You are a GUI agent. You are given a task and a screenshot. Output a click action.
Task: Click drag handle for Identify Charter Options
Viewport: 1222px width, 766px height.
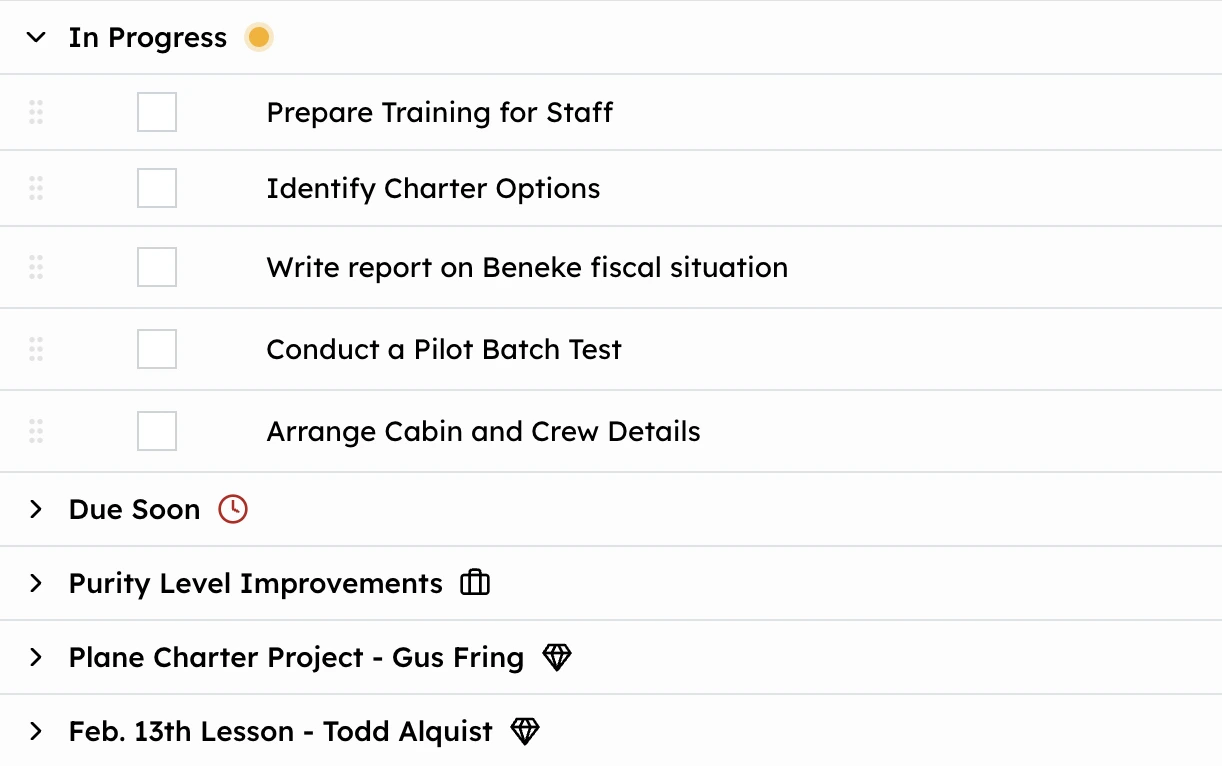coord(36,188)
